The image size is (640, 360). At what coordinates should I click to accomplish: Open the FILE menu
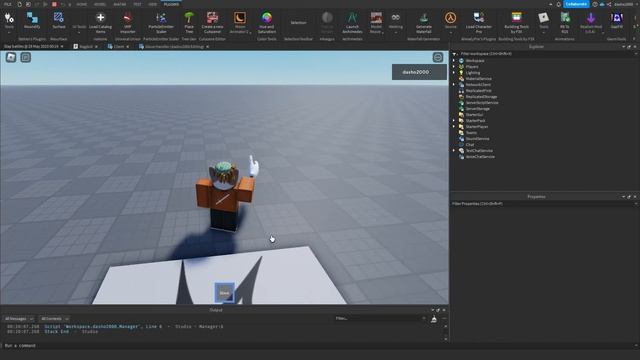8,4
